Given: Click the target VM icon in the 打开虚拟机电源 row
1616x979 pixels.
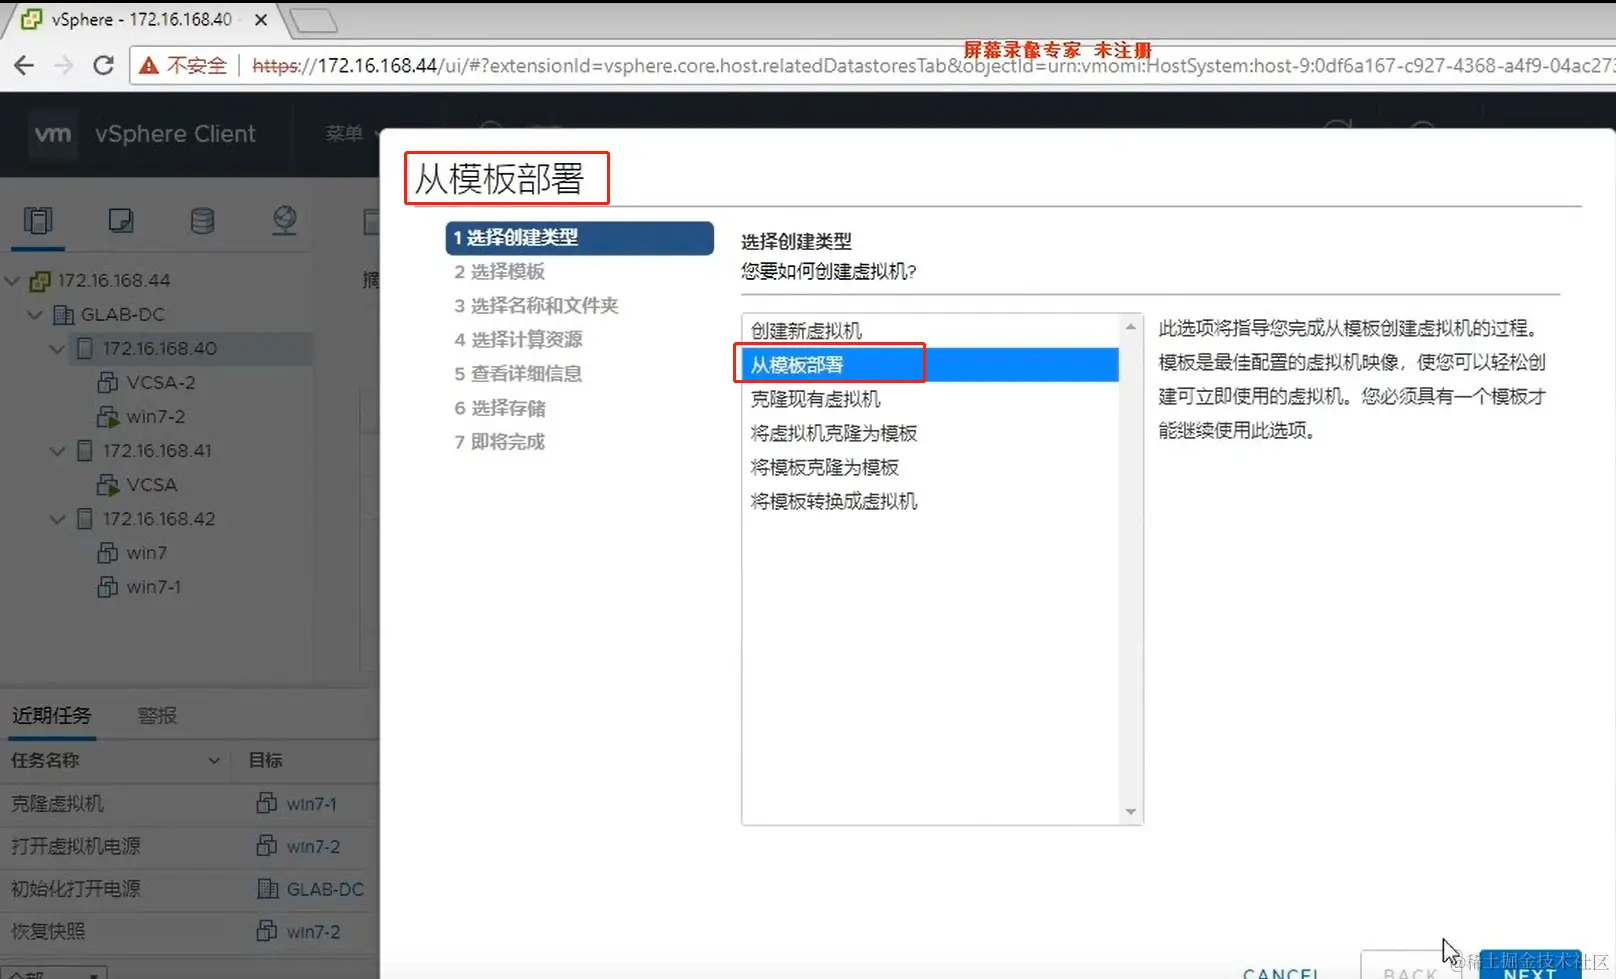Looking at the screenshot, I should (x=267, y=846).
